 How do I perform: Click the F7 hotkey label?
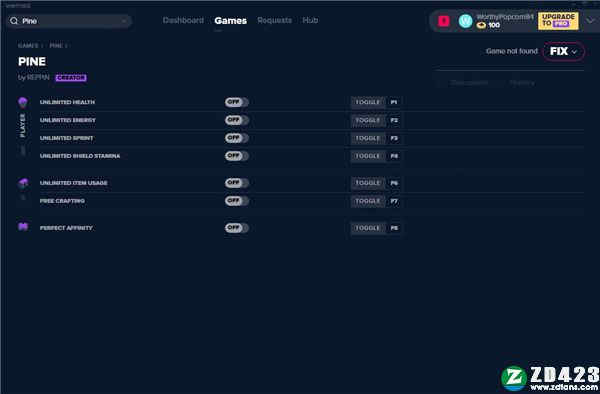394,201
